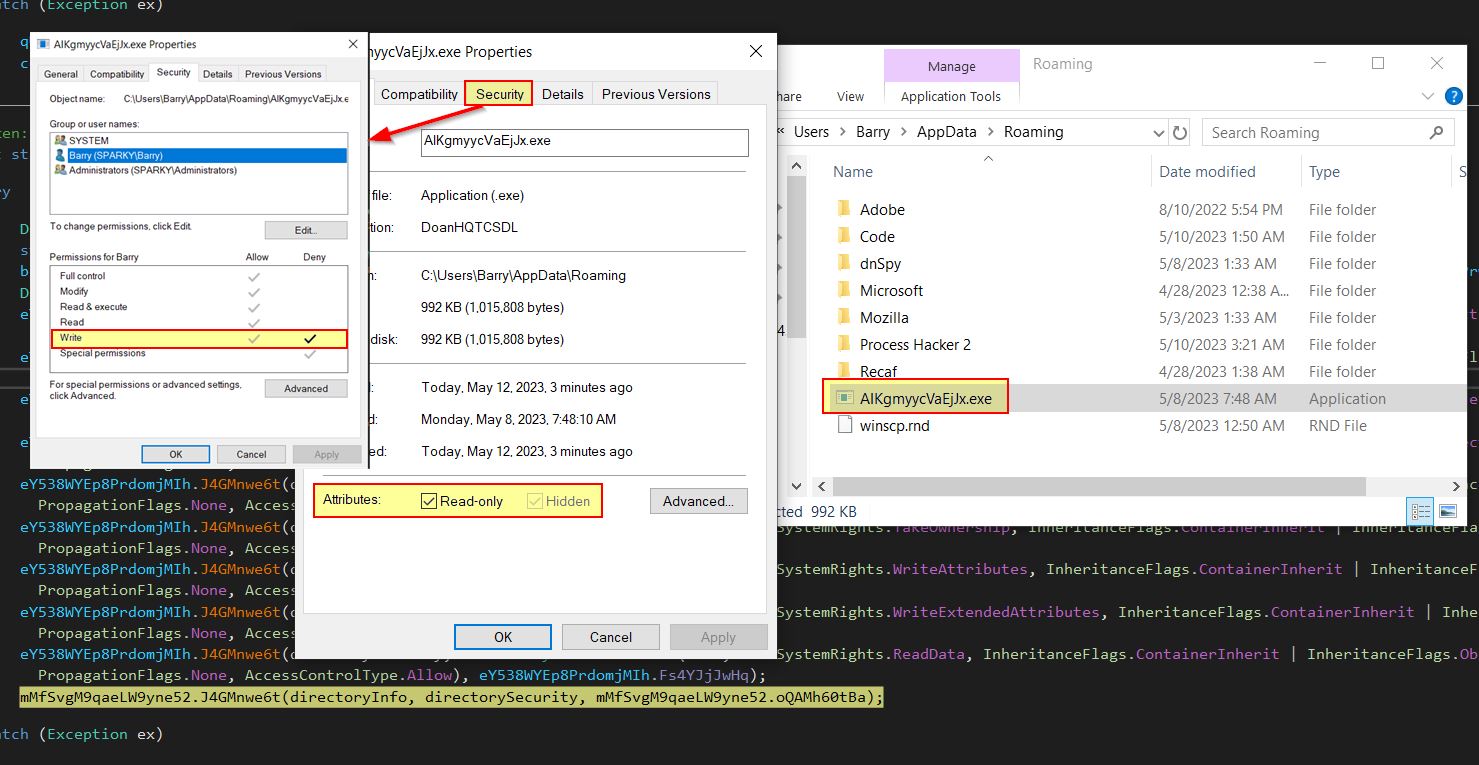Click the highlighted J4GMnwe6t code line at bottom
1479x765 pixels.
(x=452, y=697)
